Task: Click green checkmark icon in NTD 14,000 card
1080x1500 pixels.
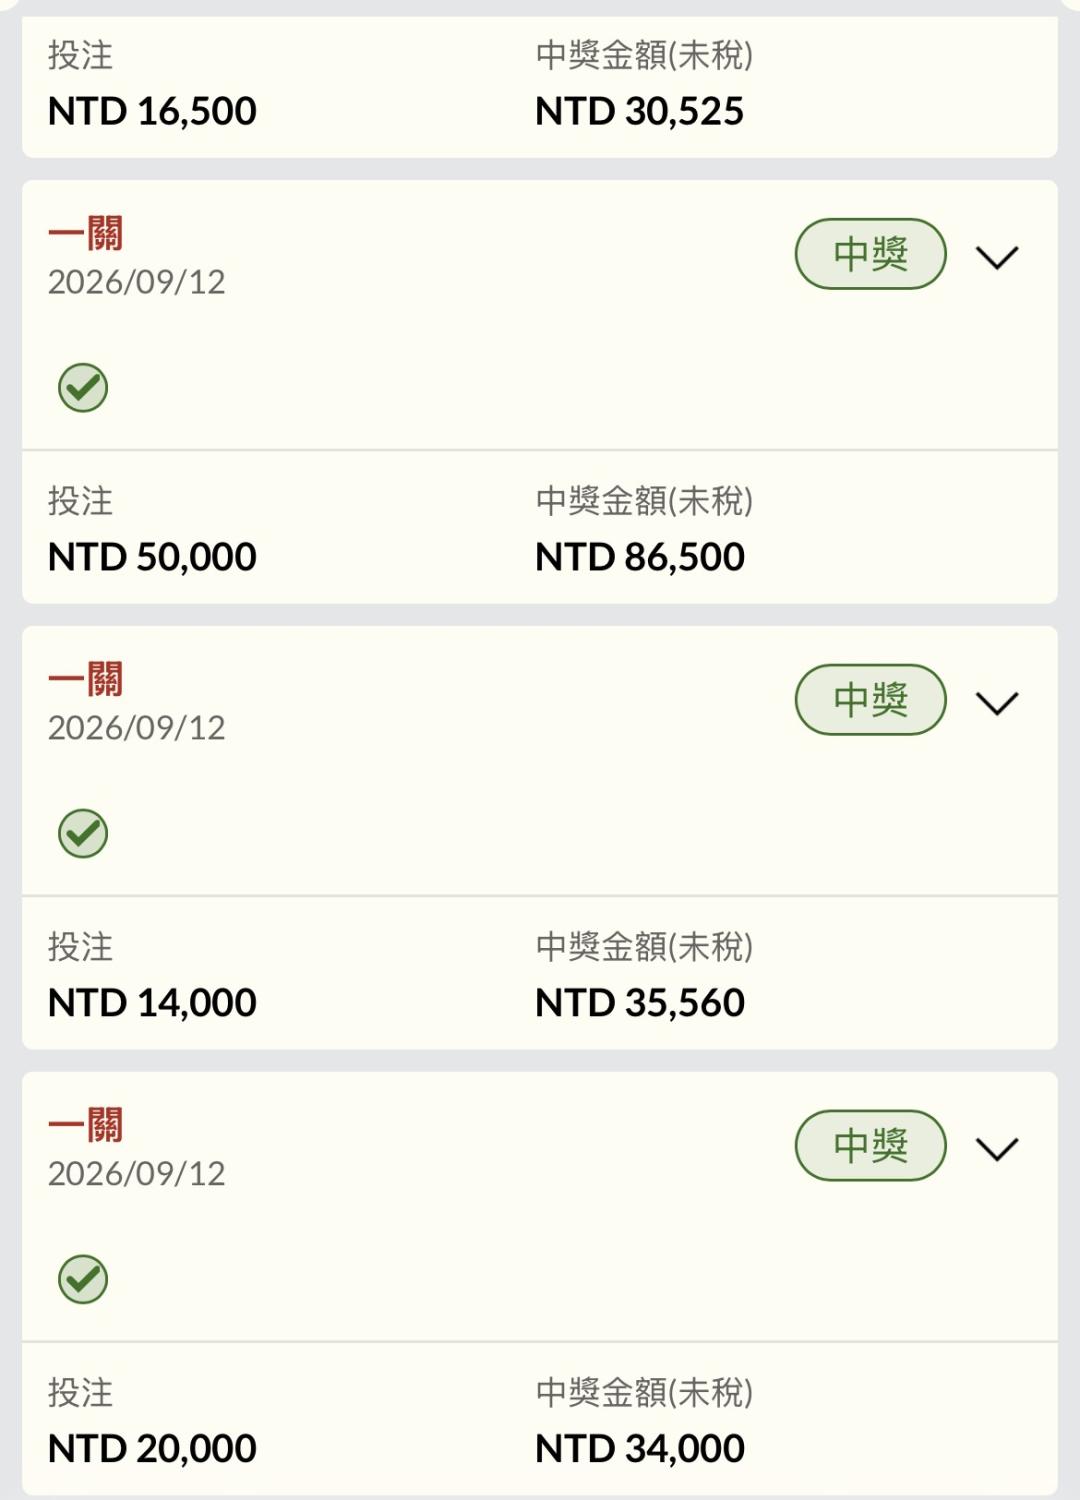Action: (x=83, y=833)
